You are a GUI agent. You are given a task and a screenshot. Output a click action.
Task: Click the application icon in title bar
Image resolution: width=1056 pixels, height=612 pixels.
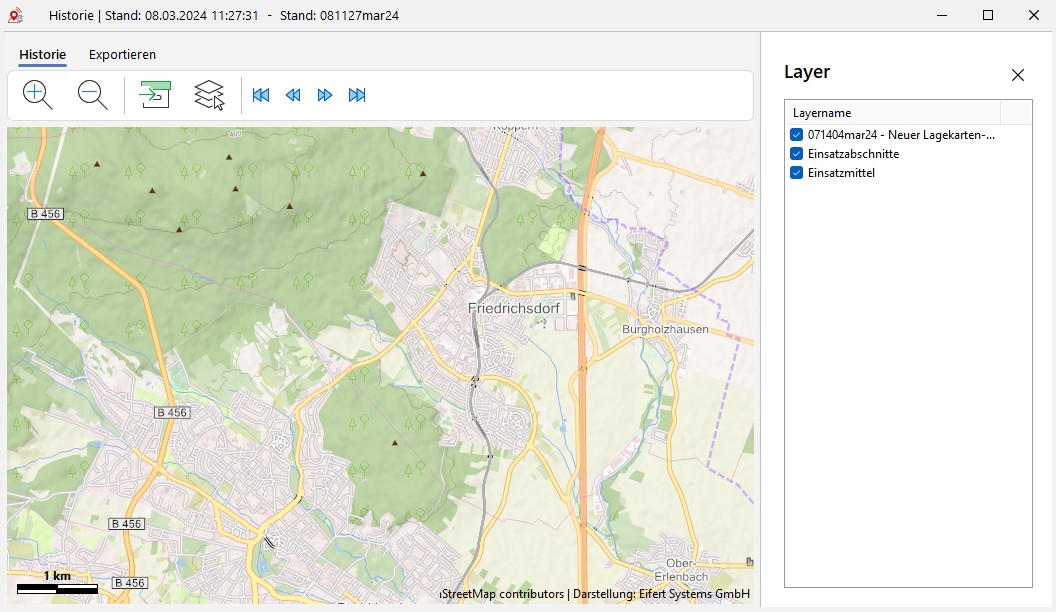[16, 15]
